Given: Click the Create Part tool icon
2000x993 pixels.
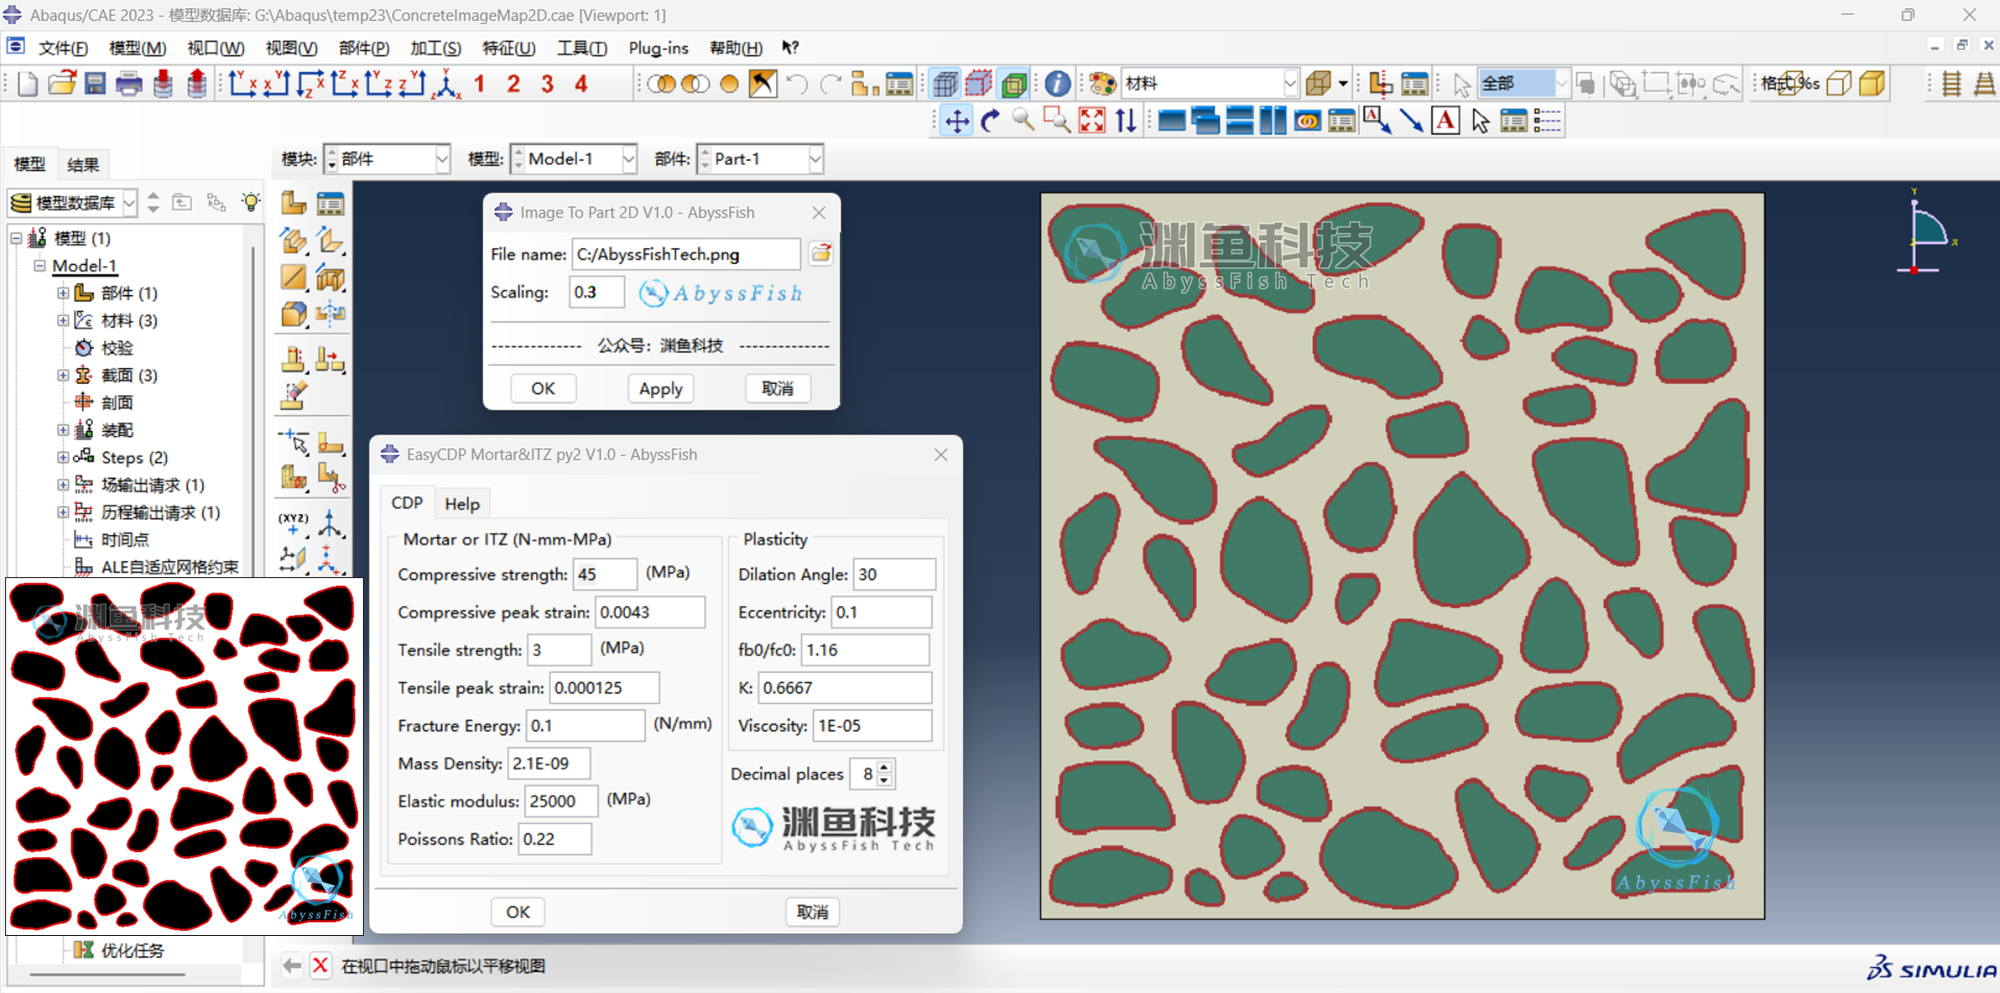Looking at the screenshot, I should tap(294, 204).
